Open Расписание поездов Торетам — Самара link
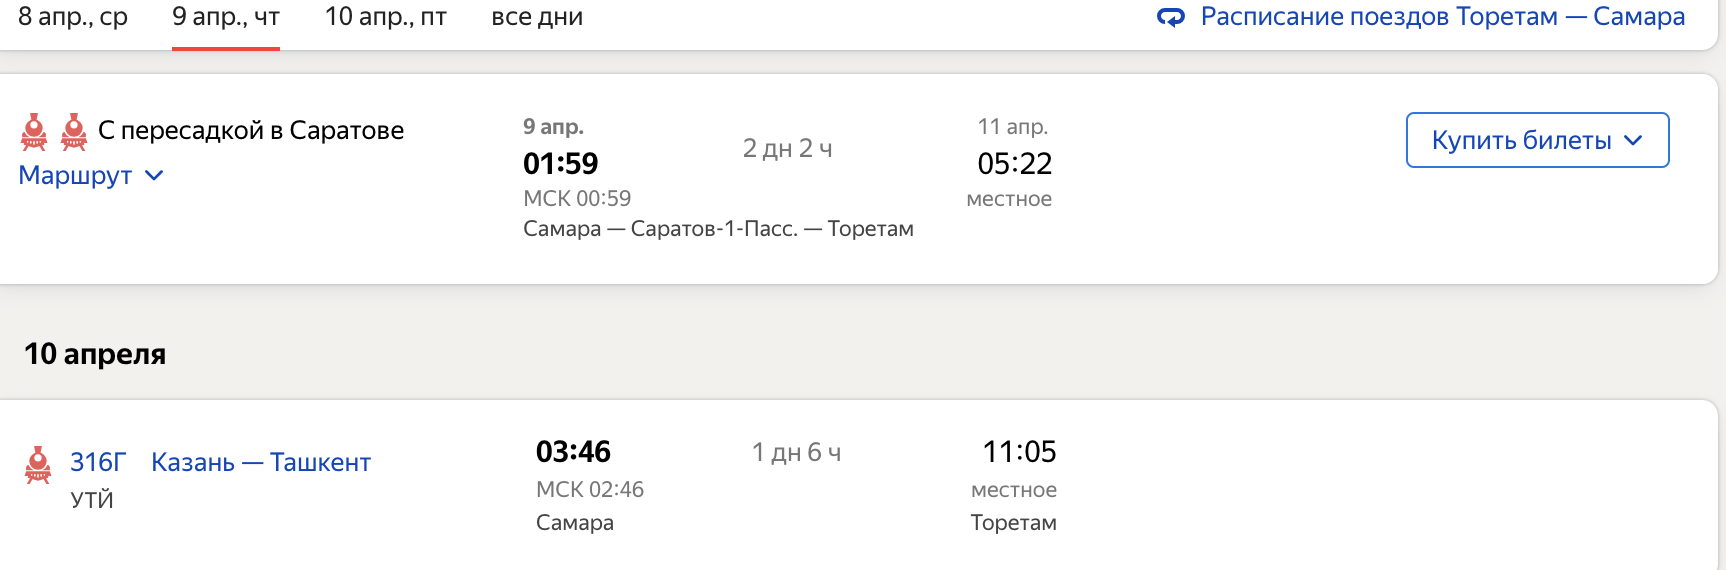Image resolution: width=1726 pixels, height=570 pixels. point(1442,17)
